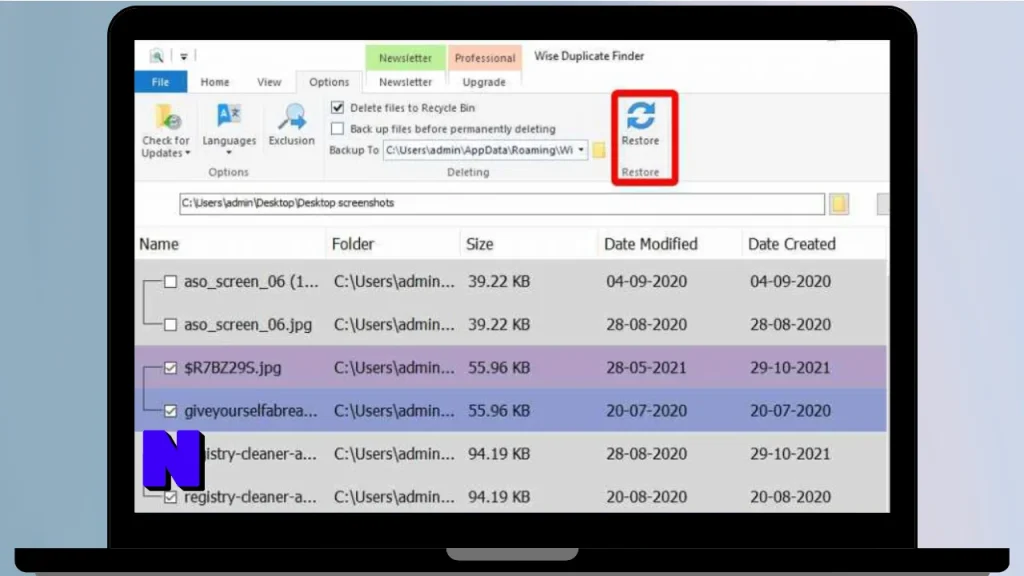Browse backup folder with yellow folder icon
Screen dimensions: 1024x576
coord(599,150)
